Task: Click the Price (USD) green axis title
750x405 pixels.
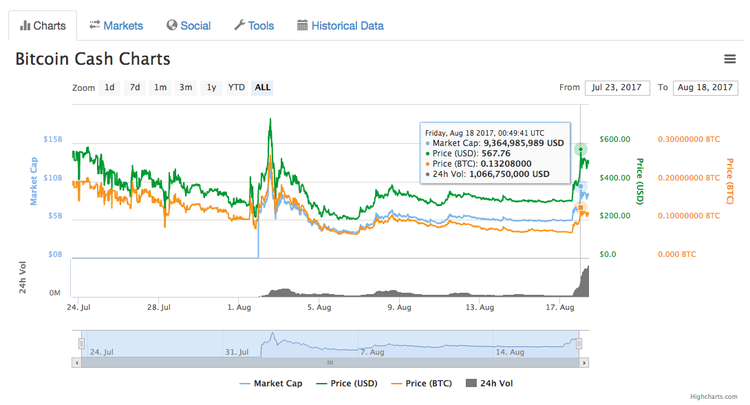Action: [x=640, y=181]
